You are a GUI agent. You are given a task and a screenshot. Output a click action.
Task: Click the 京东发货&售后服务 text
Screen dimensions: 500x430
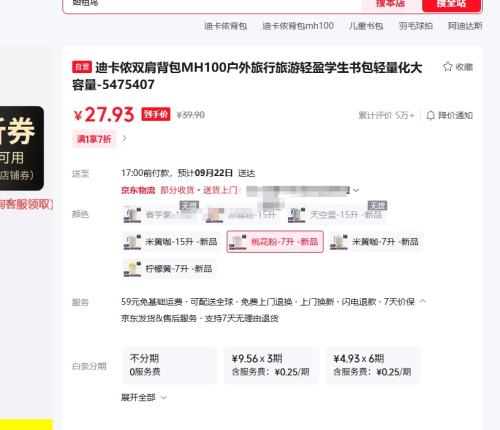click(x=159, y=318)
